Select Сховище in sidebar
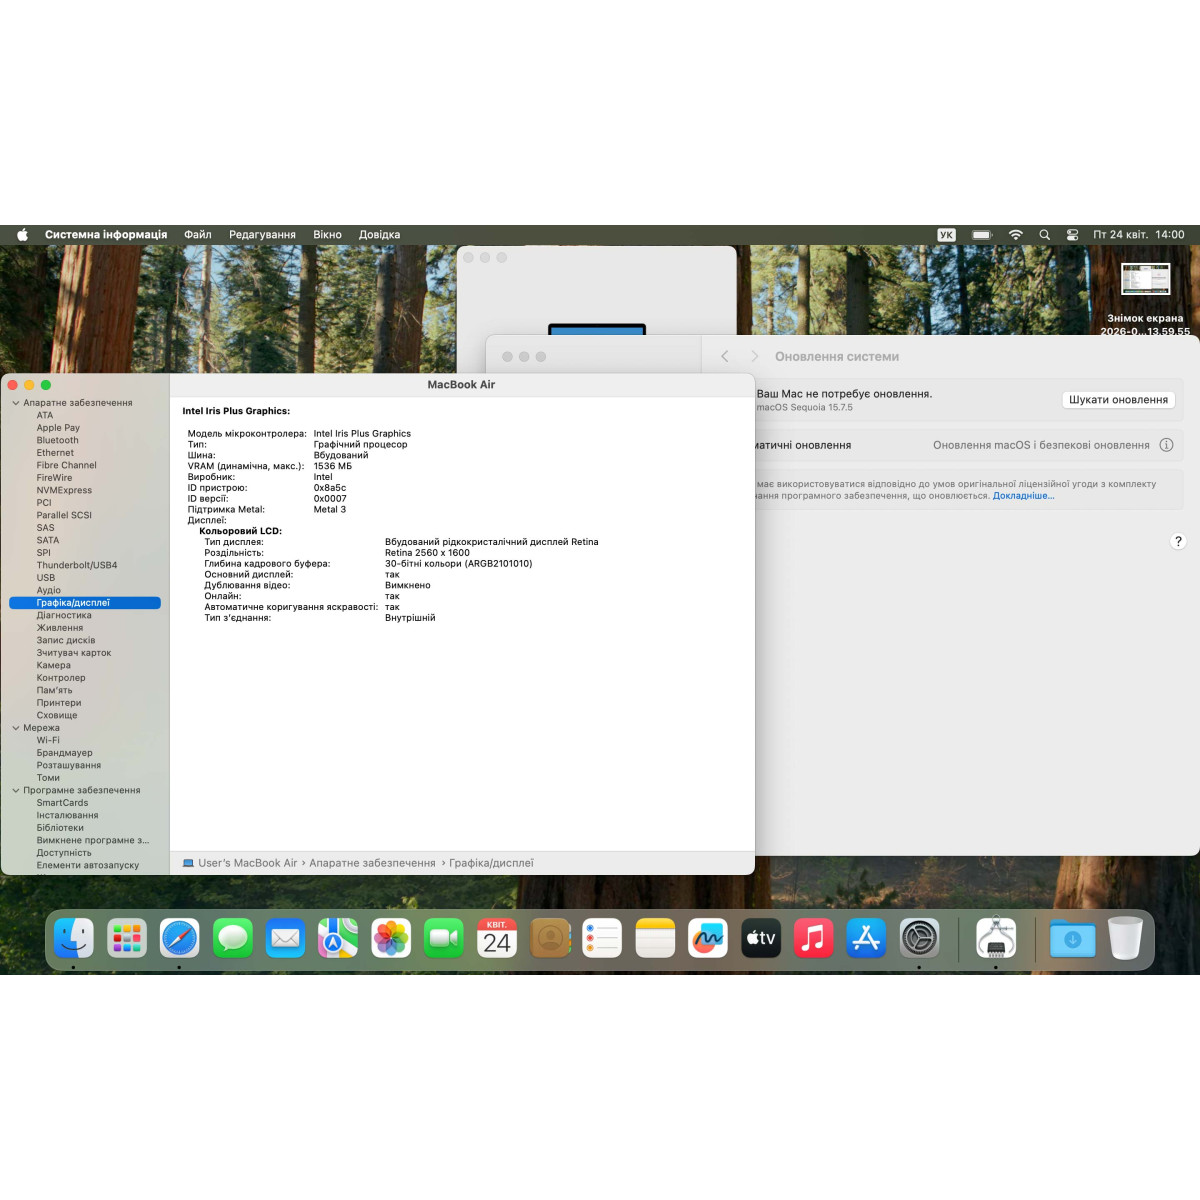 click(x=57, y=715)
